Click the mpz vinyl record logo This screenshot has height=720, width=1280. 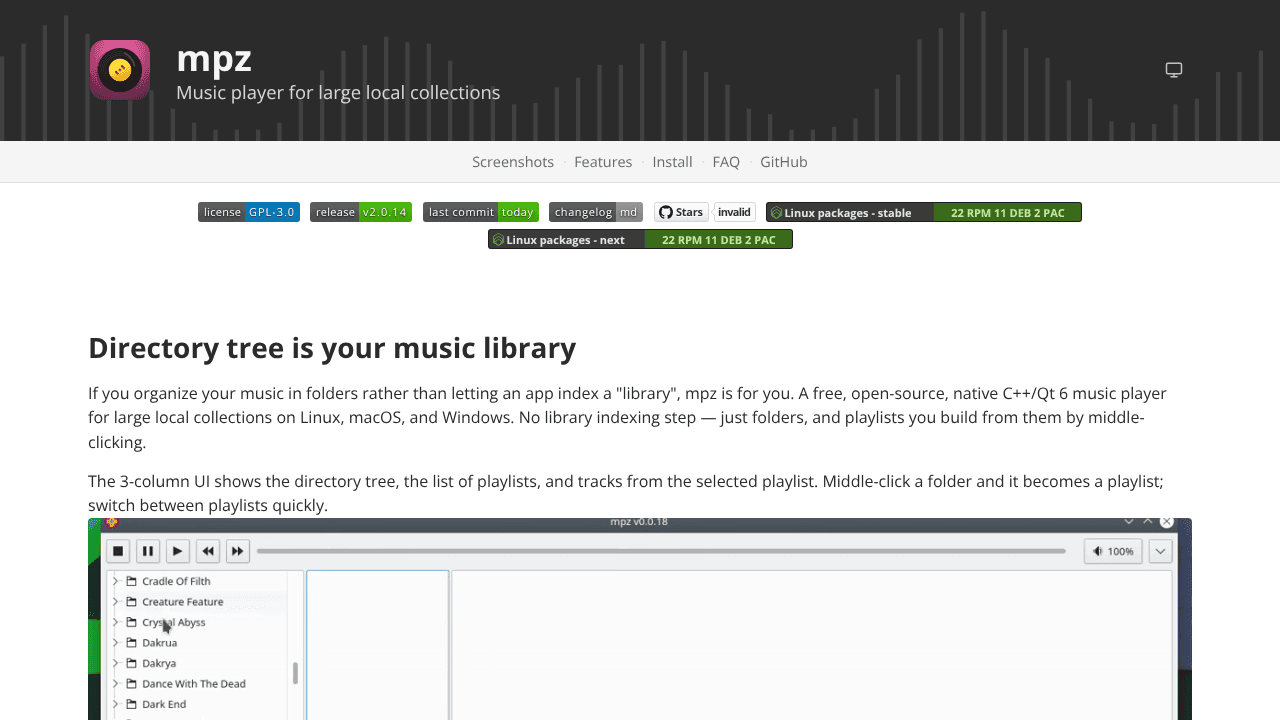[x=120, y=70]
